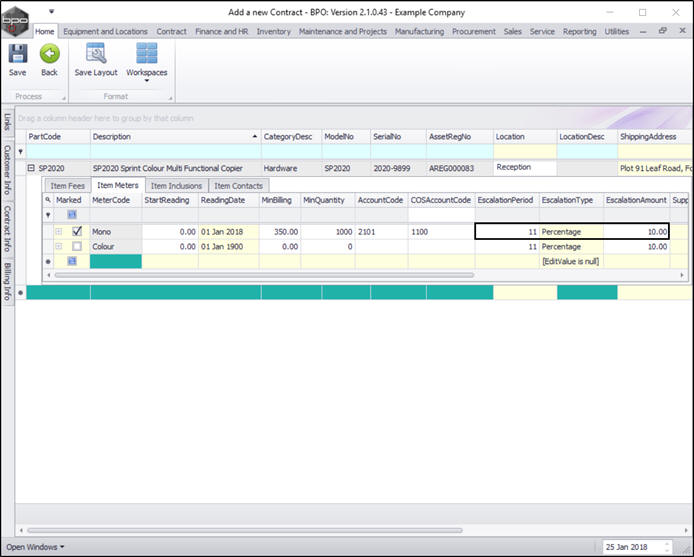The width and height of the screenshot is (694, 557).
Task: Switch to Item Meters tab
Action: click(118, 185)
